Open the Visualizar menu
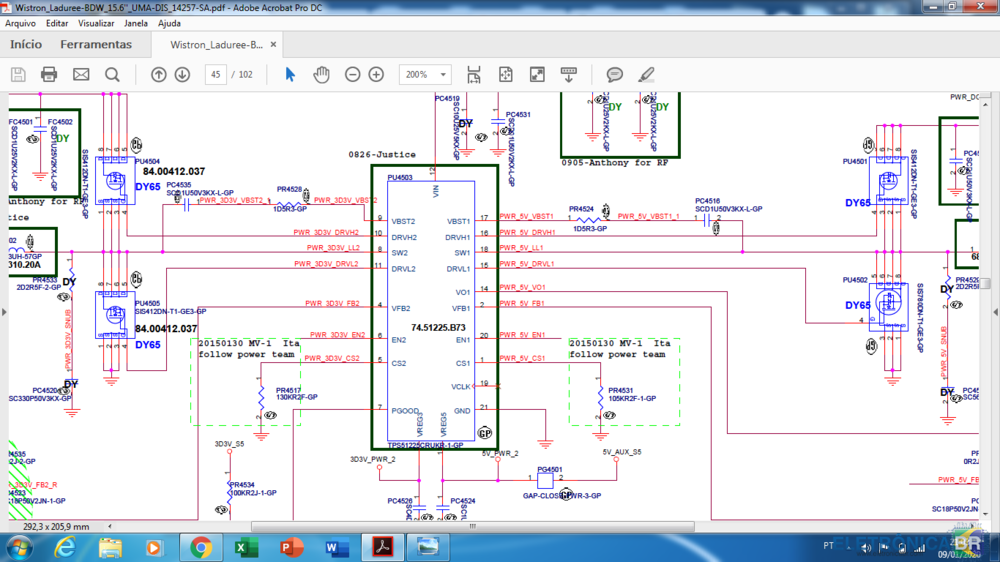 coord(96,23)
